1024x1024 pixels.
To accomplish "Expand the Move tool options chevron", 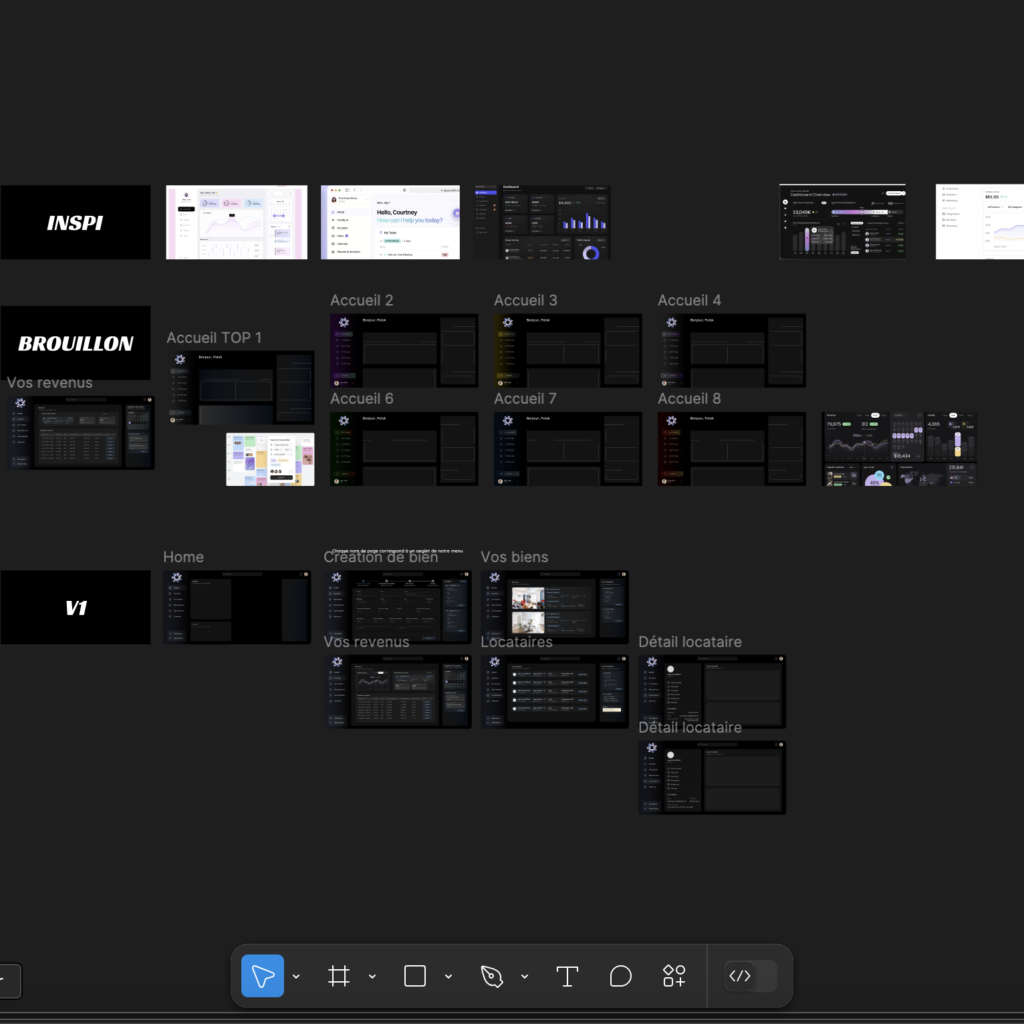I will [296, 977].
